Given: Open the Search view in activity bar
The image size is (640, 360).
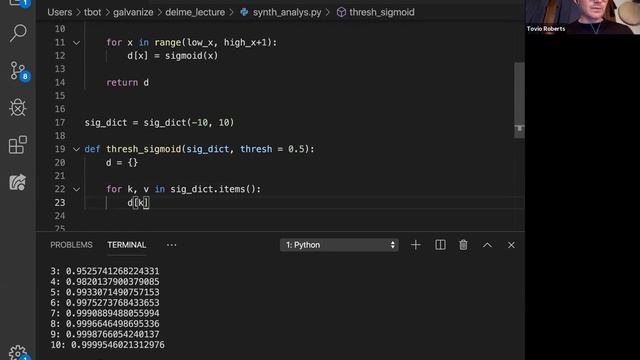Looking at the screenshot, I should [18, 33].
